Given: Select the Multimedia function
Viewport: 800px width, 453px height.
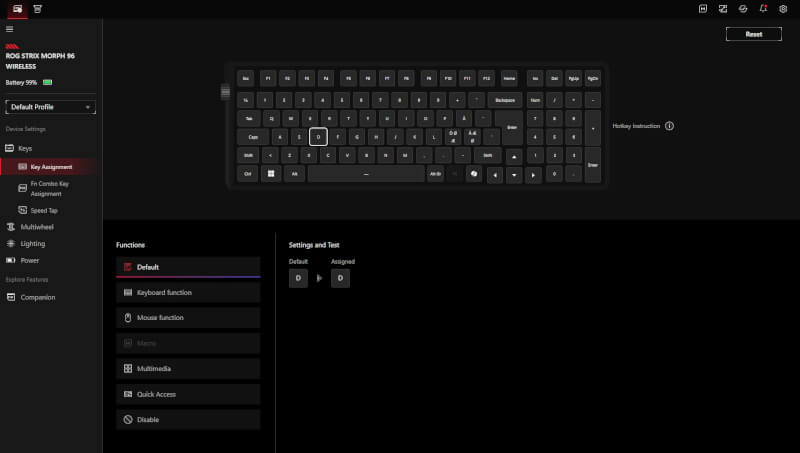Looking at the screenshot, I should (x=188, y=369).
